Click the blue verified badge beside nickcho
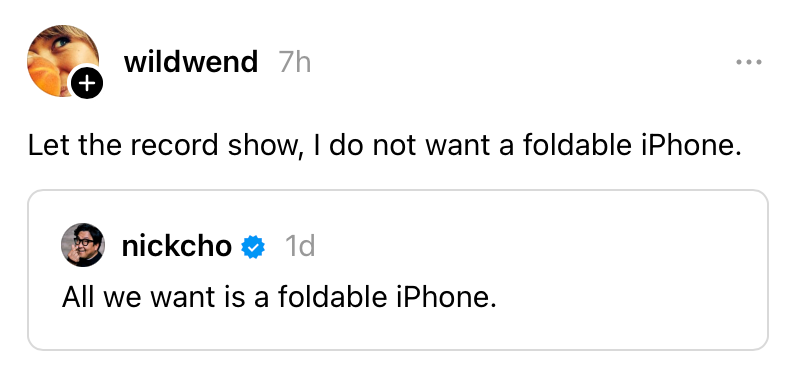The image size is (790, 372). click(253, 247)
